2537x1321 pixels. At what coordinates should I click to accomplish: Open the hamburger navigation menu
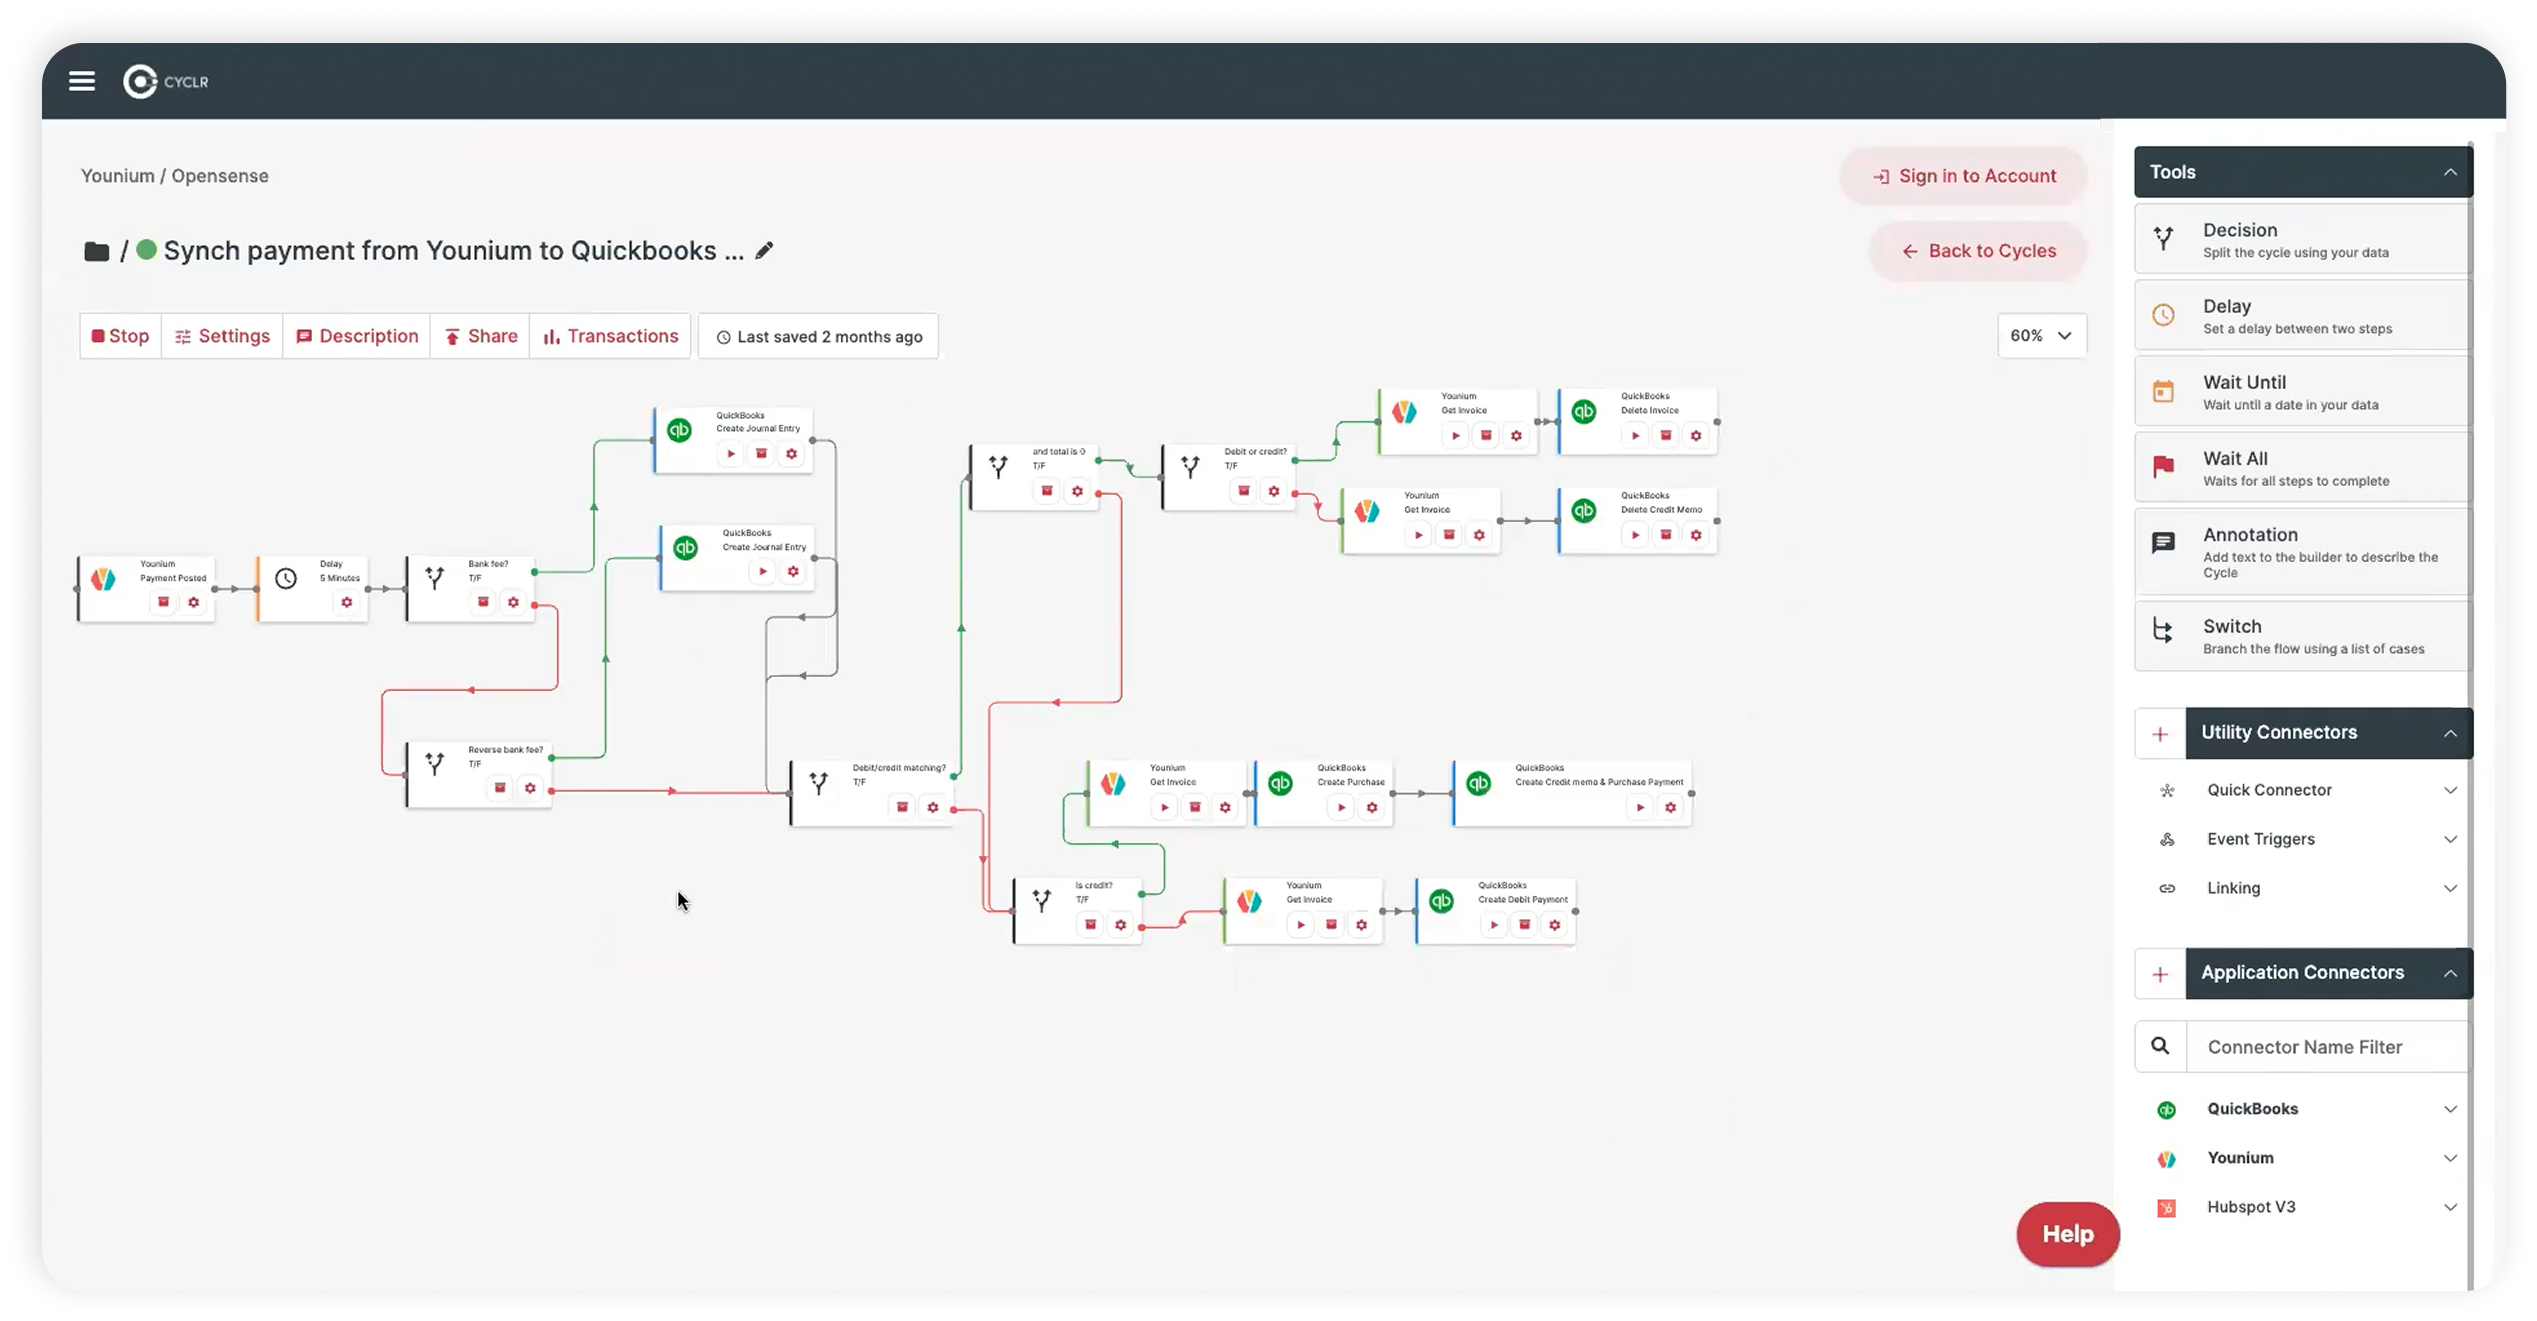[x=82, y=80]
